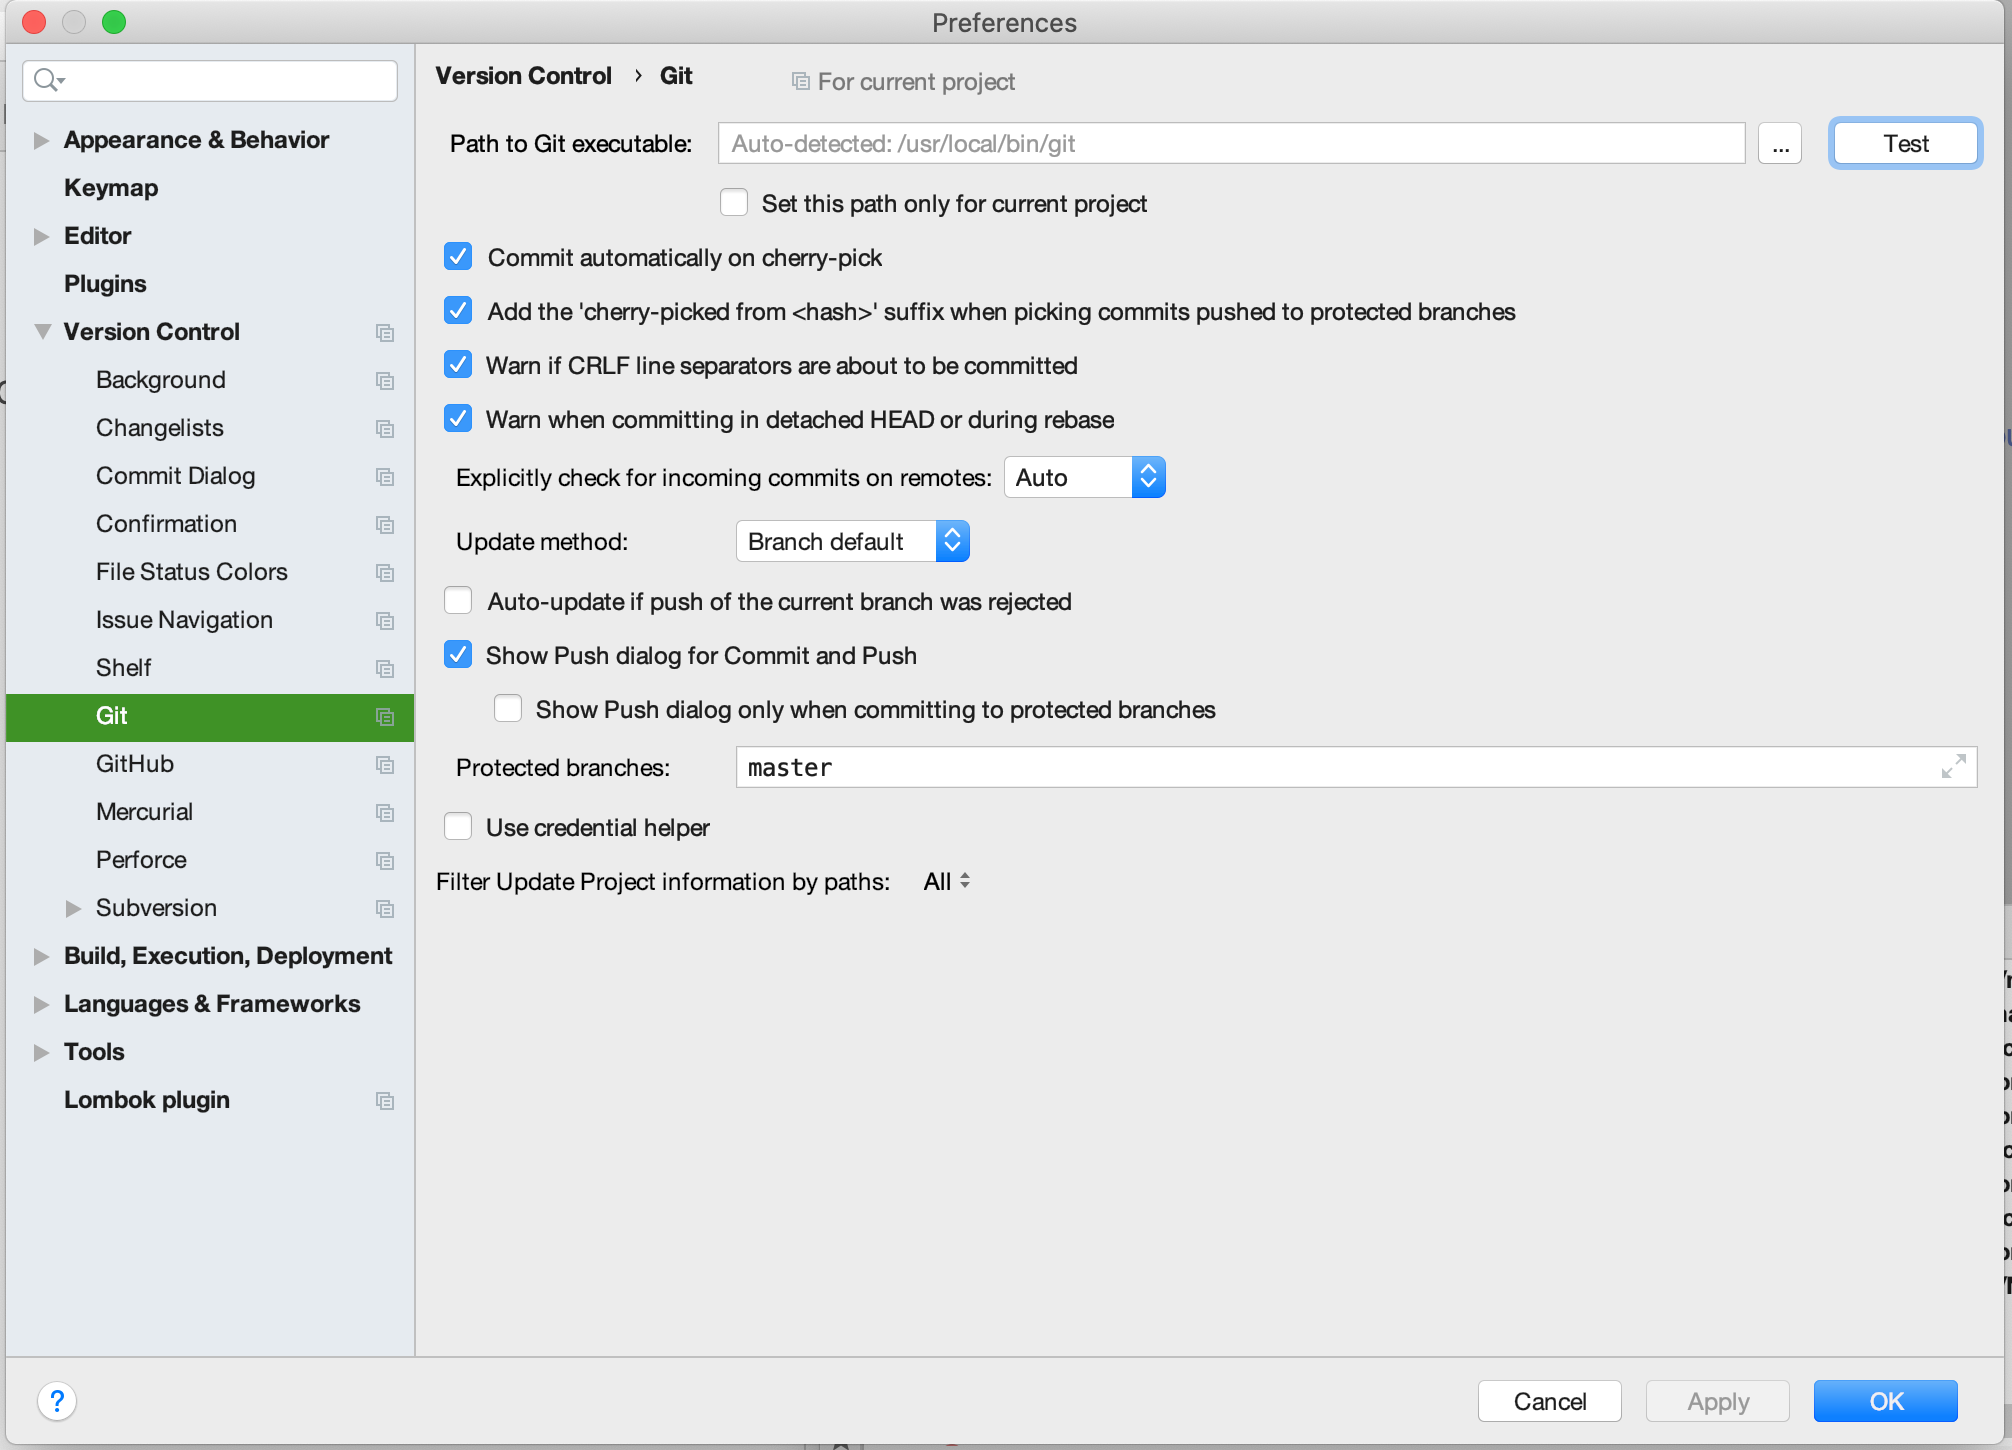Screen dimensions: 2012x1450
Task: Click the project-level icon beside Confirmation
Action: click(x=385, y=525)
